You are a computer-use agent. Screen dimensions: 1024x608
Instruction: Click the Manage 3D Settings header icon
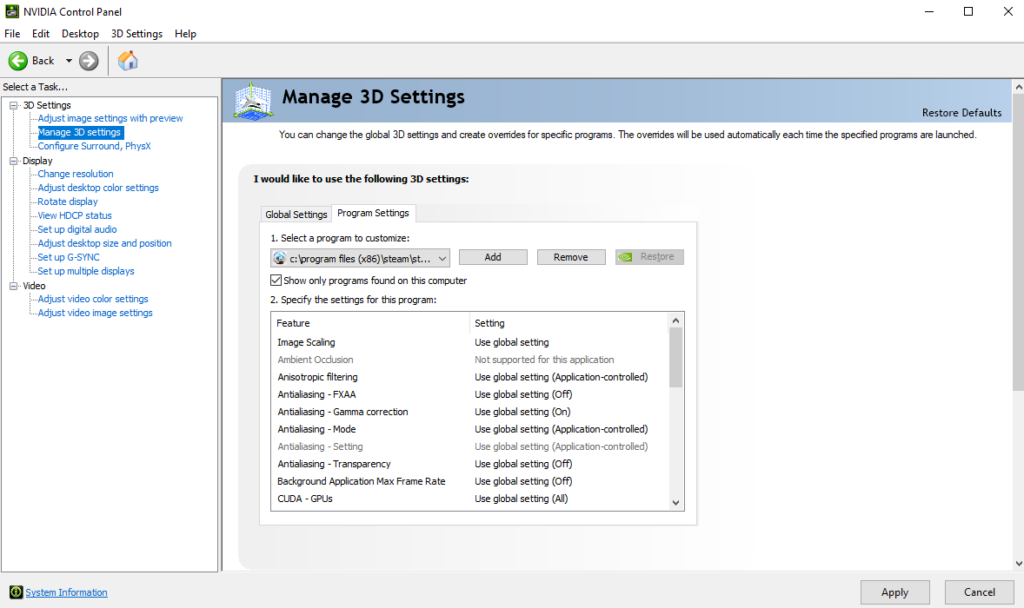point(253,101)
